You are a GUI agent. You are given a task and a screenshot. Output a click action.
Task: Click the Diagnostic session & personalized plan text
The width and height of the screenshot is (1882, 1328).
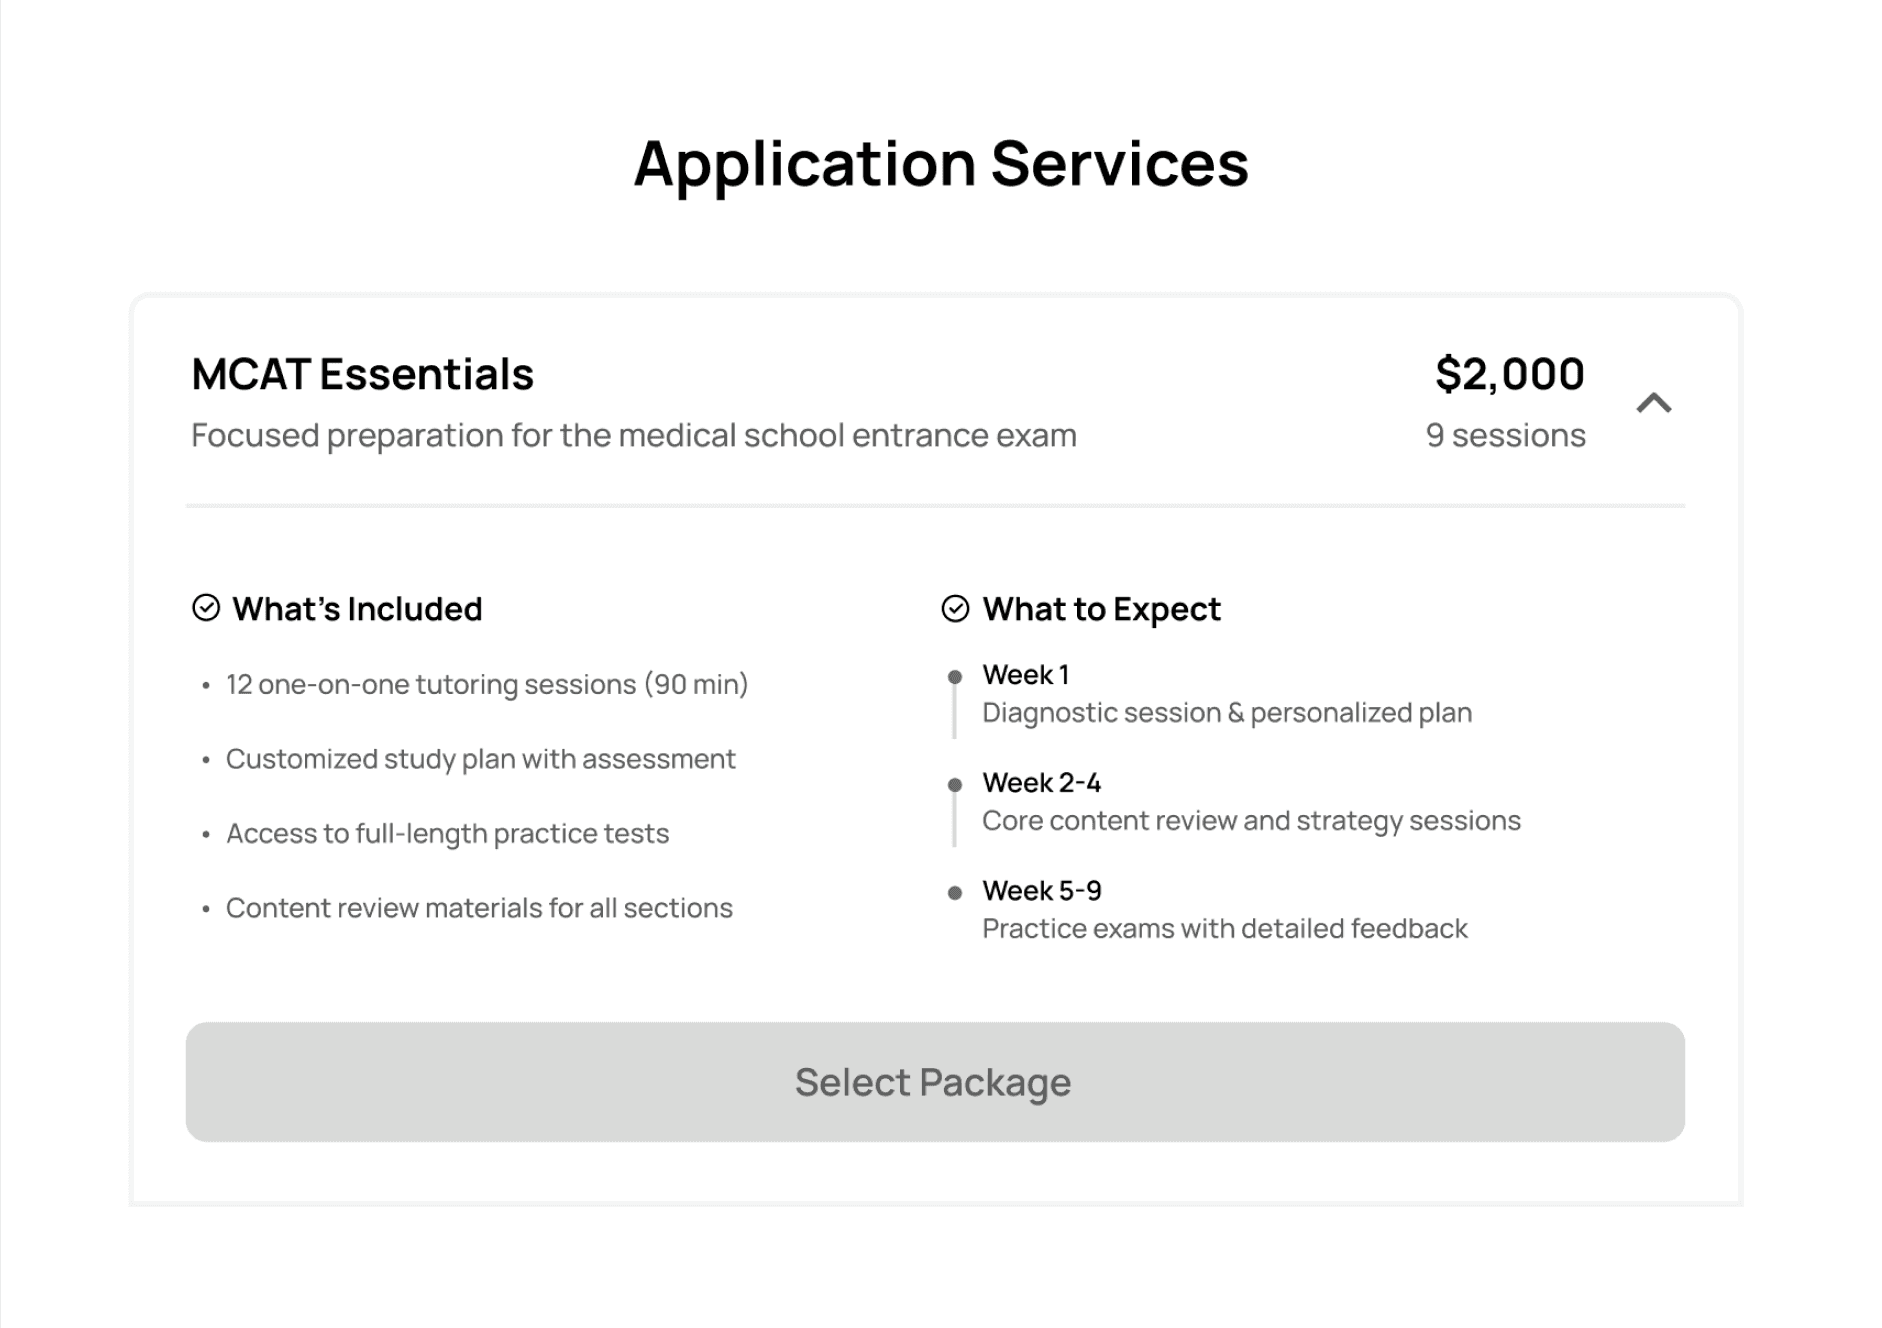point(1227,713)
